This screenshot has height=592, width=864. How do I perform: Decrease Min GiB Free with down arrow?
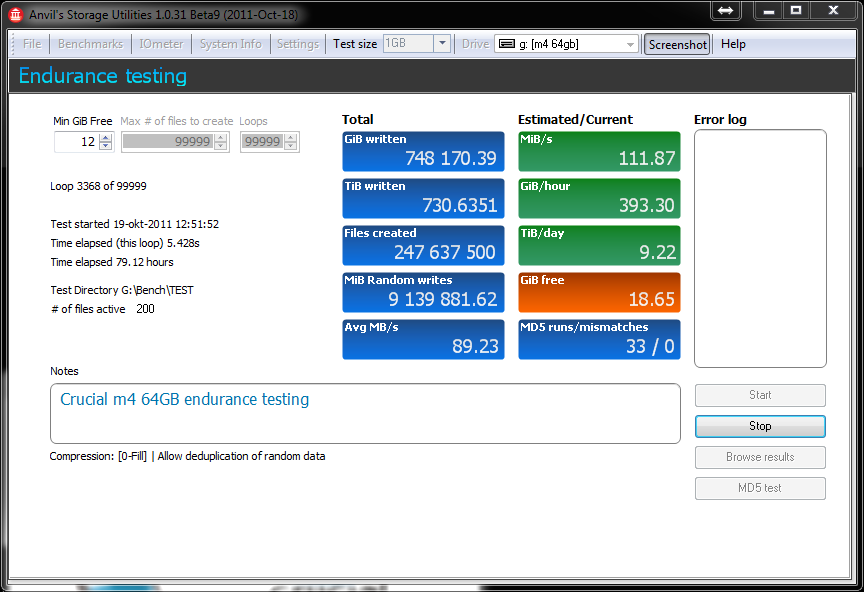(x=105, y=146)
